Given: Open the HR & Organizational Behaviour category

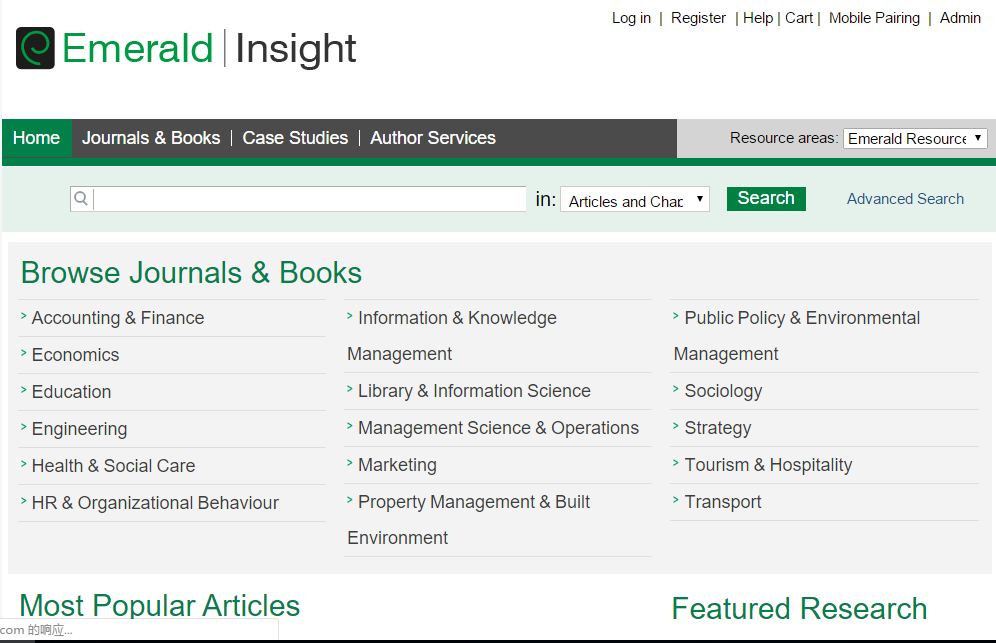Looking at the screenshot, I should [155, 503].
